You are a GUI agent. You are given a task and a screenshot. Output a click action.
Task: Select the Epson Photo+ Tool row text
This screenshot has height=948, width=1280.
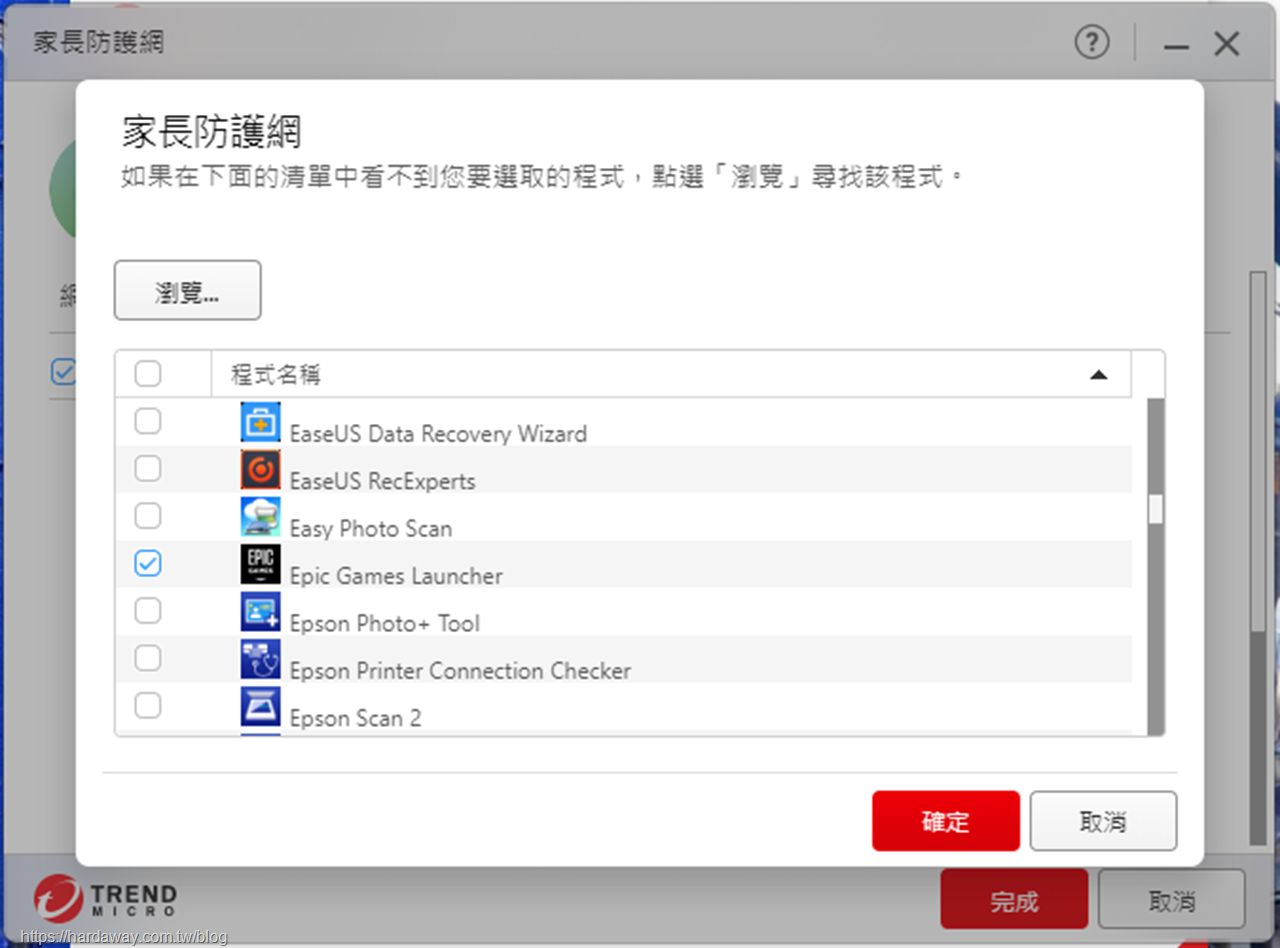click(x=385, y=623)
